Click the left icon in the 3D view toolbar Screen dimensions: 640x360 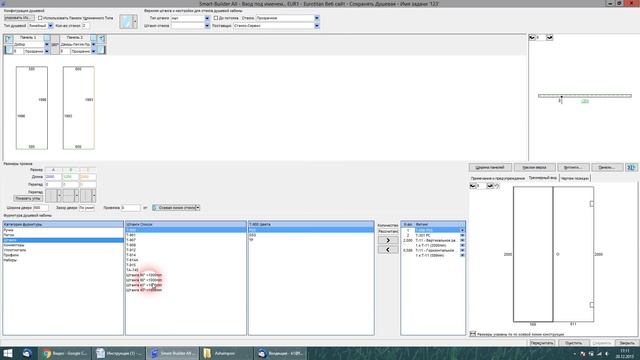[473, 186]
